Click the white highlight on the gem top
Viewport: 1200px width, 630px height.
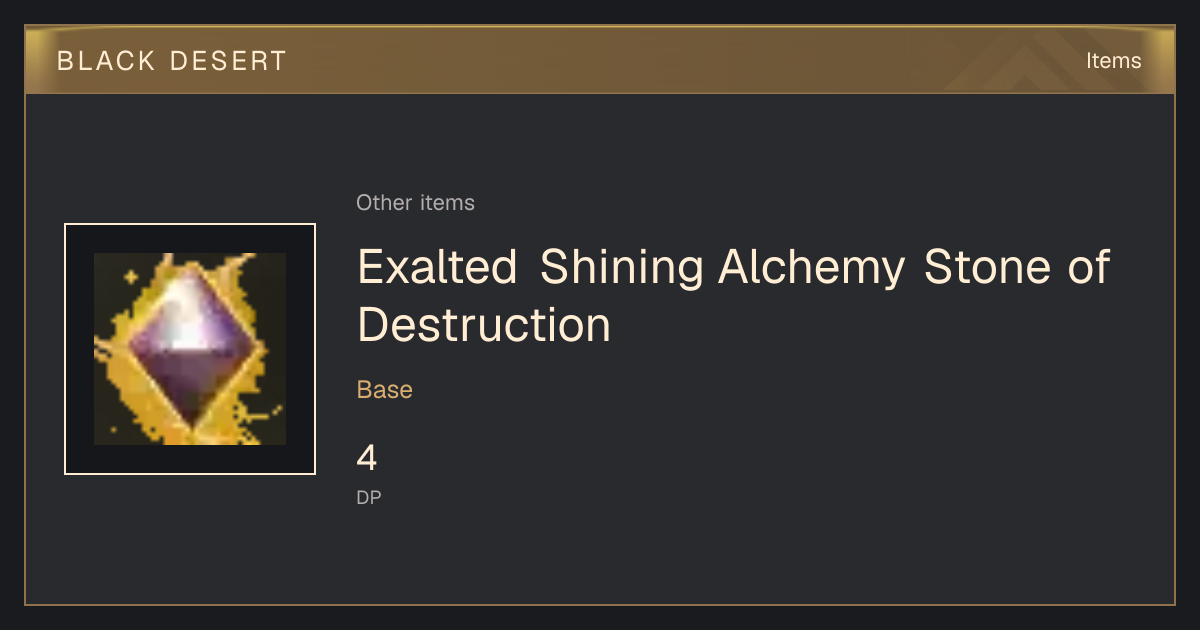click(190, 305)
